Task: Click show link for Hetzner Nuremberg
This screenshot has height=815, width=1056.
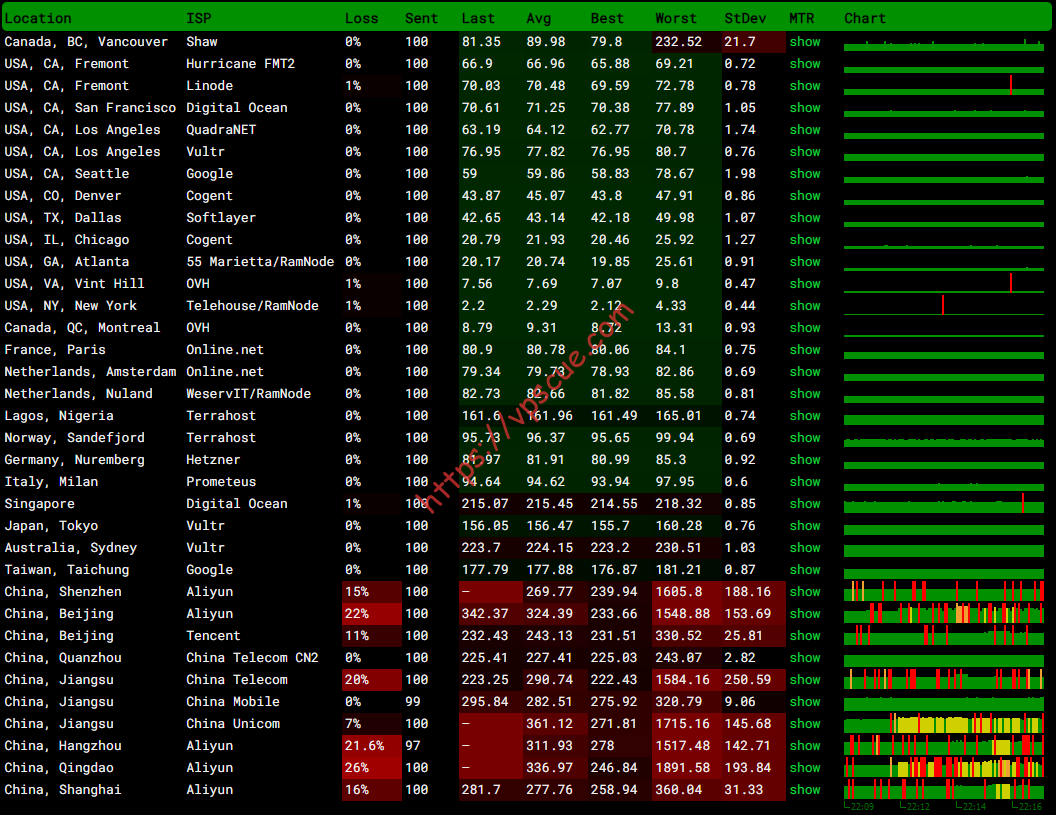Action: coord(805,460)
